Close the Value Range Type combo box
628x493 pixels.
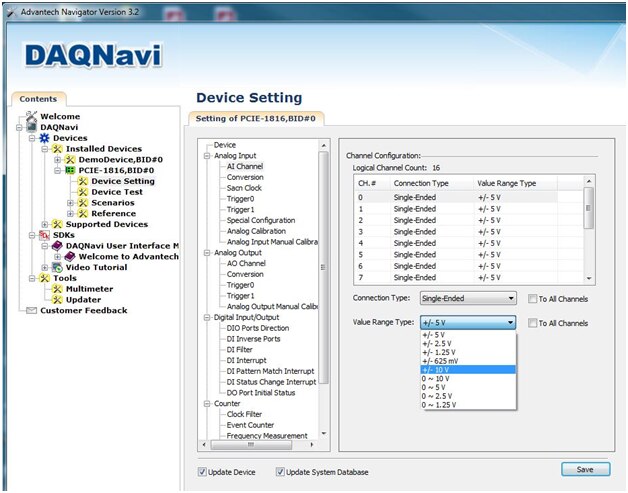coord(468,322)
